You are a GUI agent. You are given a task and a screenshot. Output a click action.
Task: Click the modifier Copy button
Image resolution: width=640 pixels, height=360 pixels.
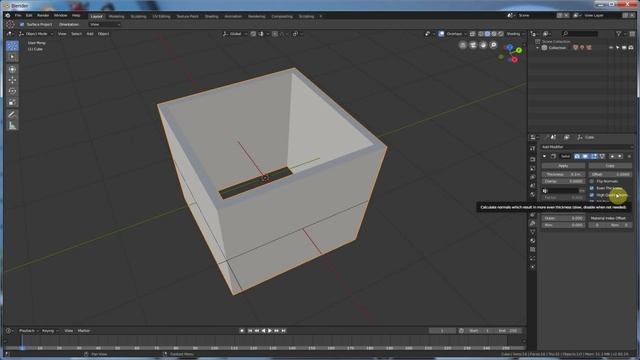610,166
